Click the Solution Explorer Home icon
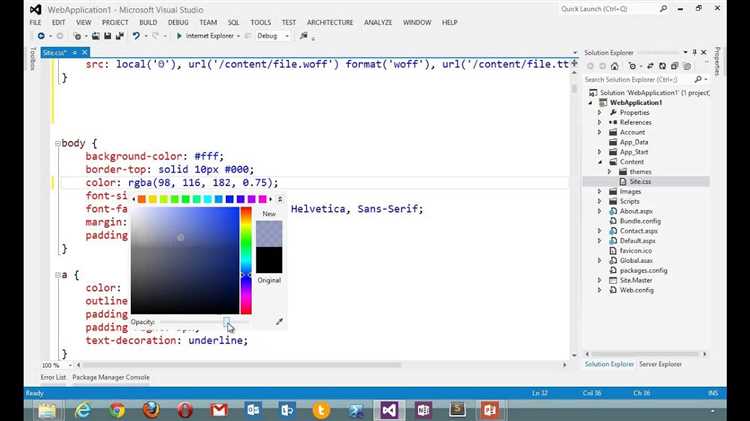Screen dimensions: 750x421 615,66
